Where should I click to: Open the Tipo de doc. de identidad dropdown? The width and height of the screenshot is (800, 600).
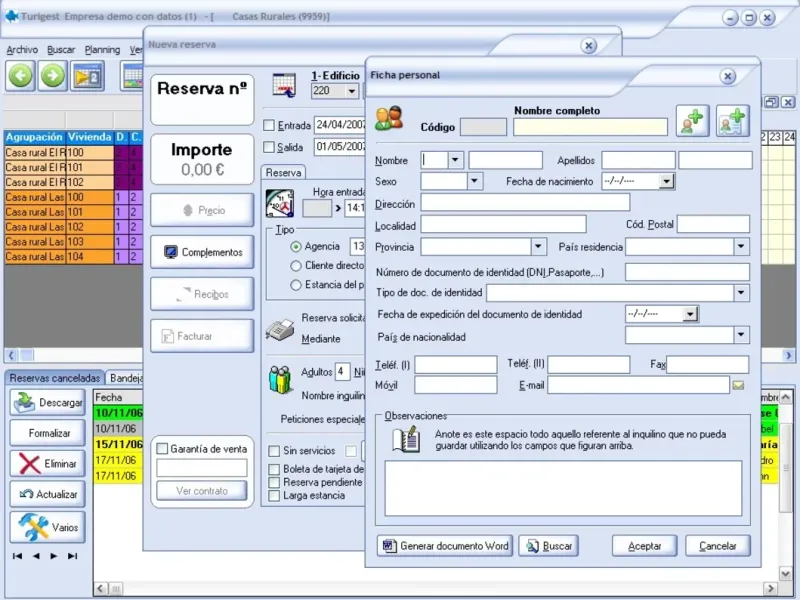click(x=741, y=293)
